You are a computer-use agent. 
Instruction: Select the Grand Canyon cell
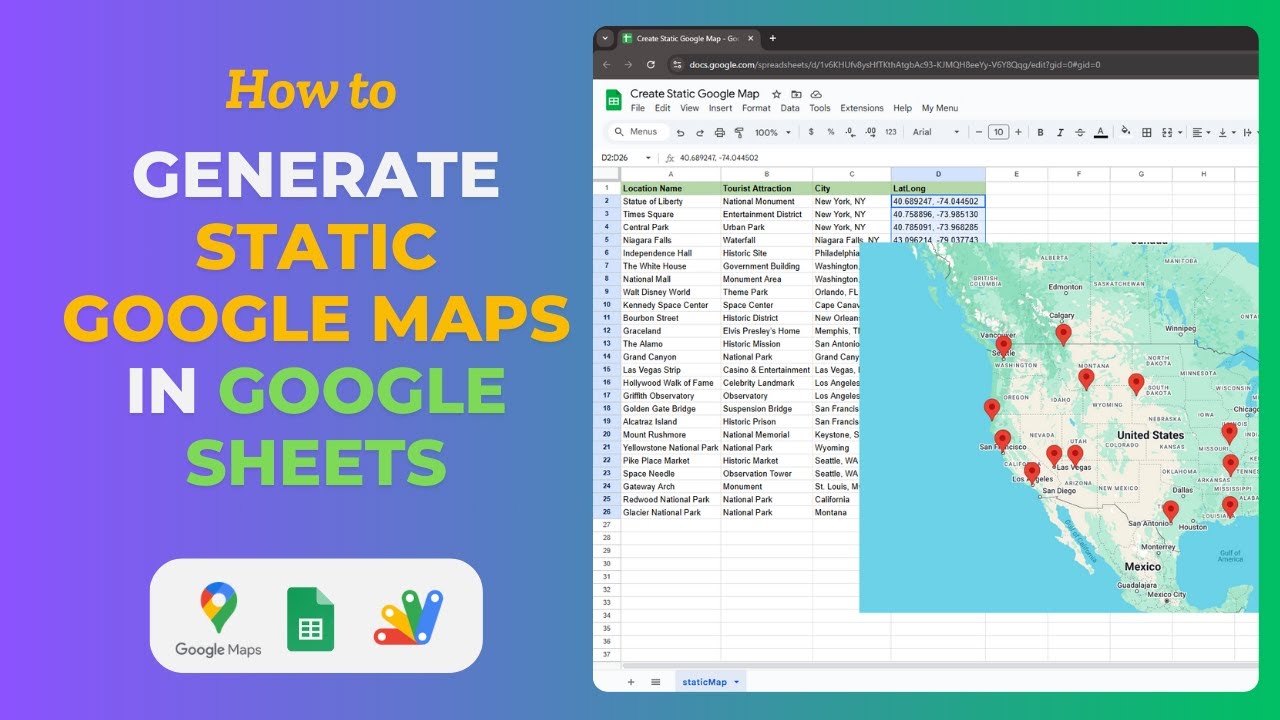tap(670, 357)
